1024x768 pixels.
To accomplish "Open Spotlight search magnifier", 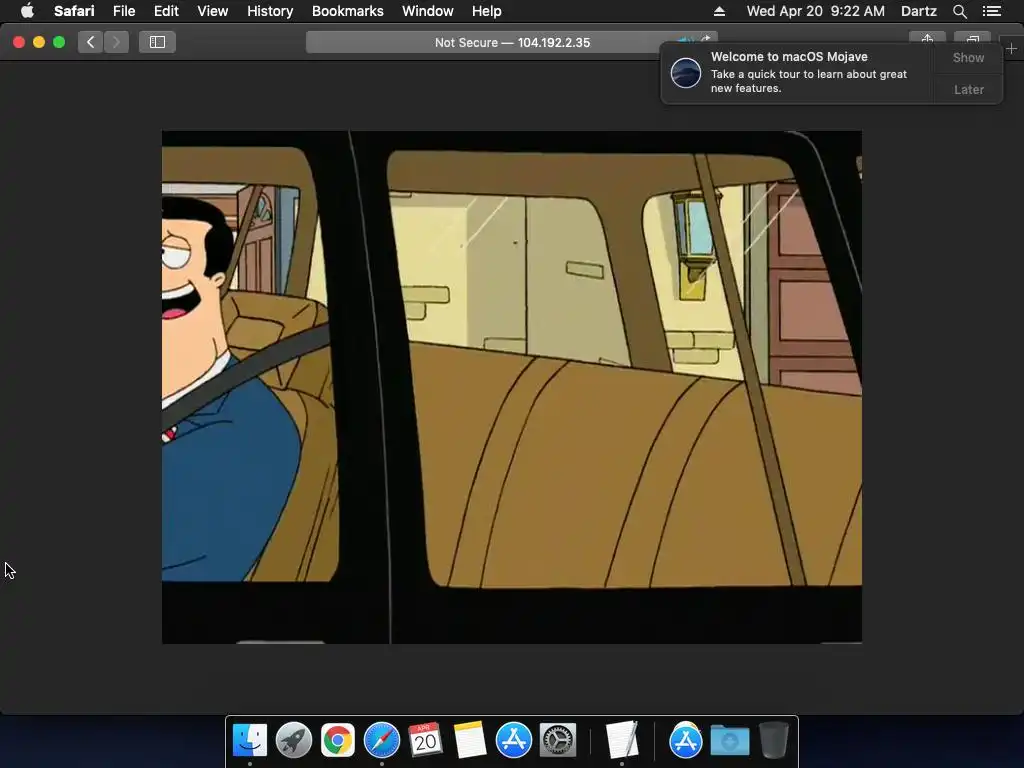I will tap(959, 11).
